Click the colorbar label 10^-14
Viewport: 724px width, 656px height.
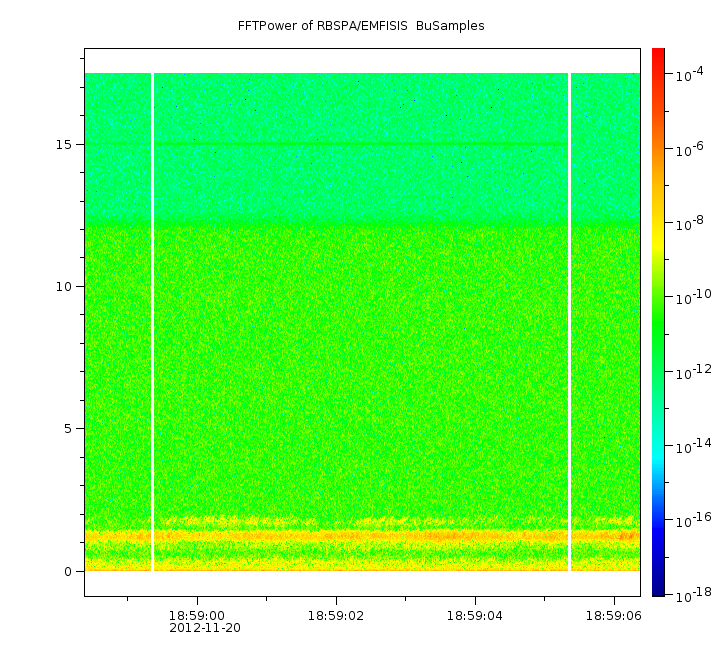coord(694,446)
